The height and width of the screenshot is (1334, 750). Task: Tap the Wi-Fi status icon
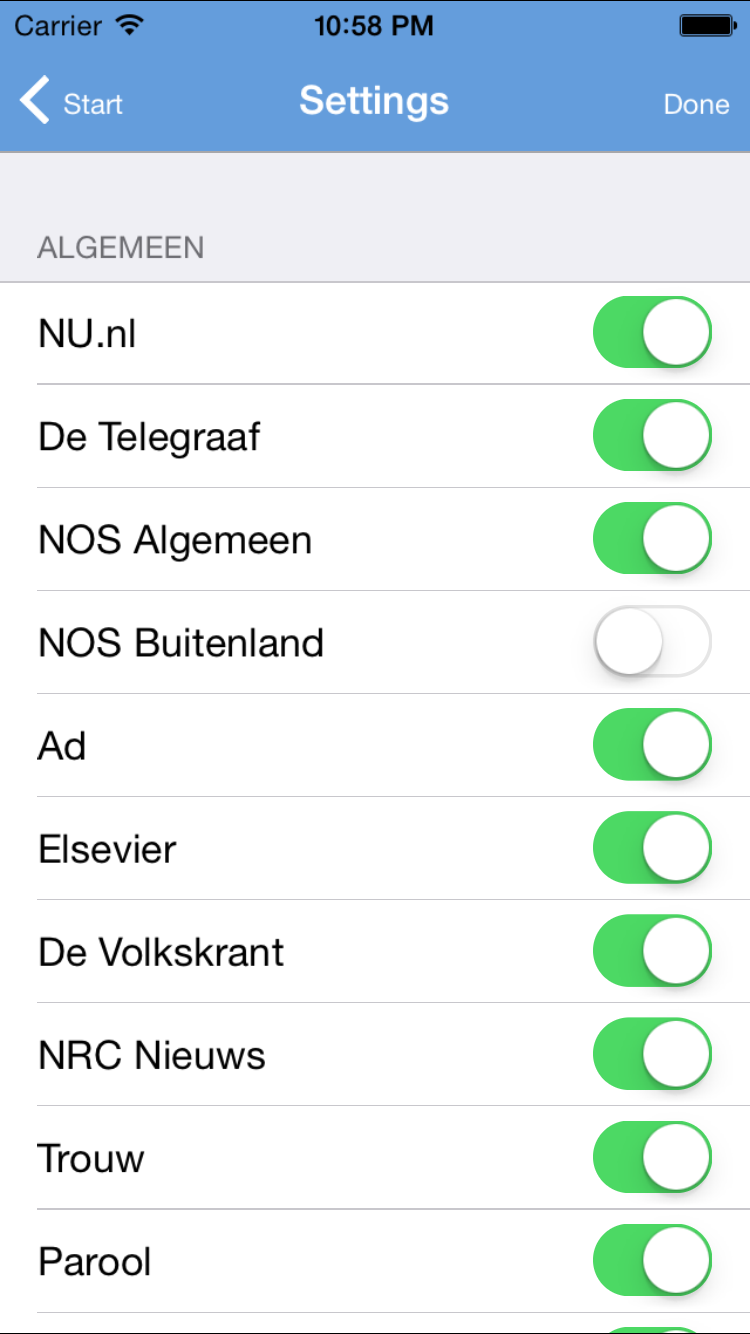130,26
